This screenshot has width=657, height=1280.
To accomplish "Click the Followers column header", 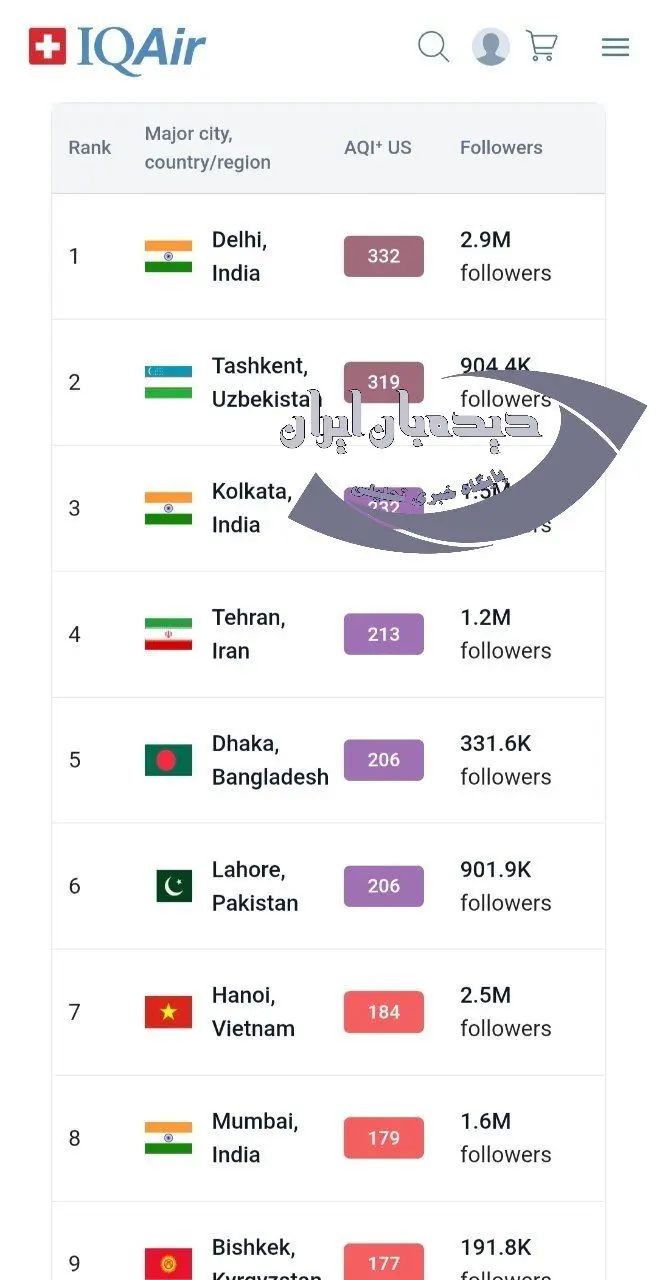I will 501,148.
